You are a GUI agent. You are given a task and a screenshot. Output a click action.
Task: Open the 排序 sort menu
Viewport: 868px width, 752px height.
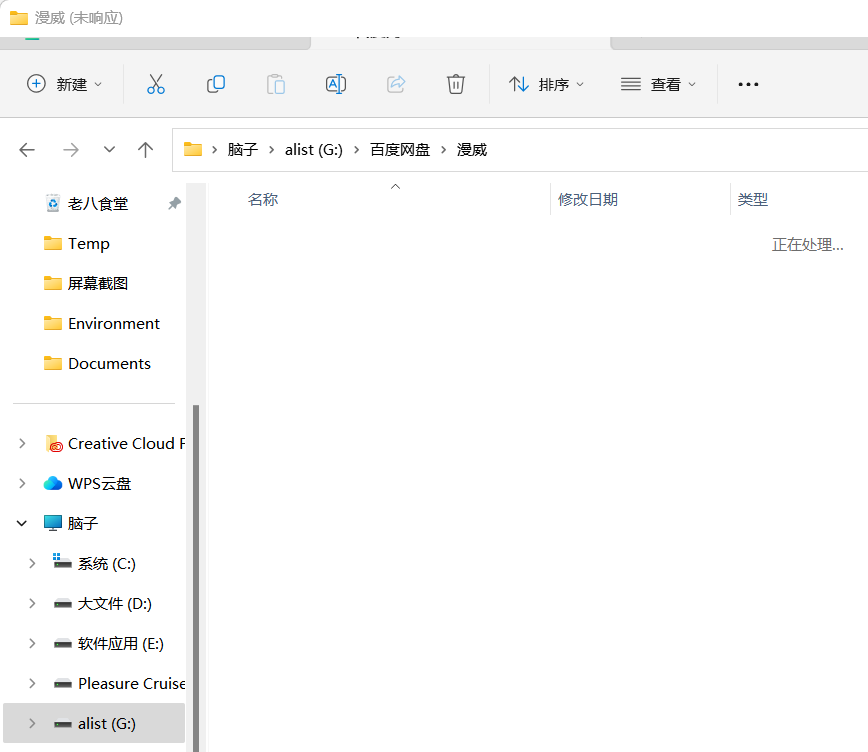(x=546, y=85)
